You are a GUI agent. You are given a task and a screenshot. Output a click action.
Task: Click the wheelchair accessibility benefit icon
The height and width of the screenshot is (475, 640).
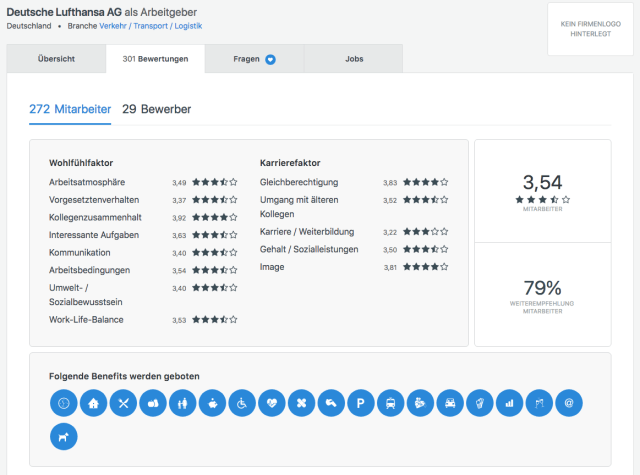(x=241, y=402)
